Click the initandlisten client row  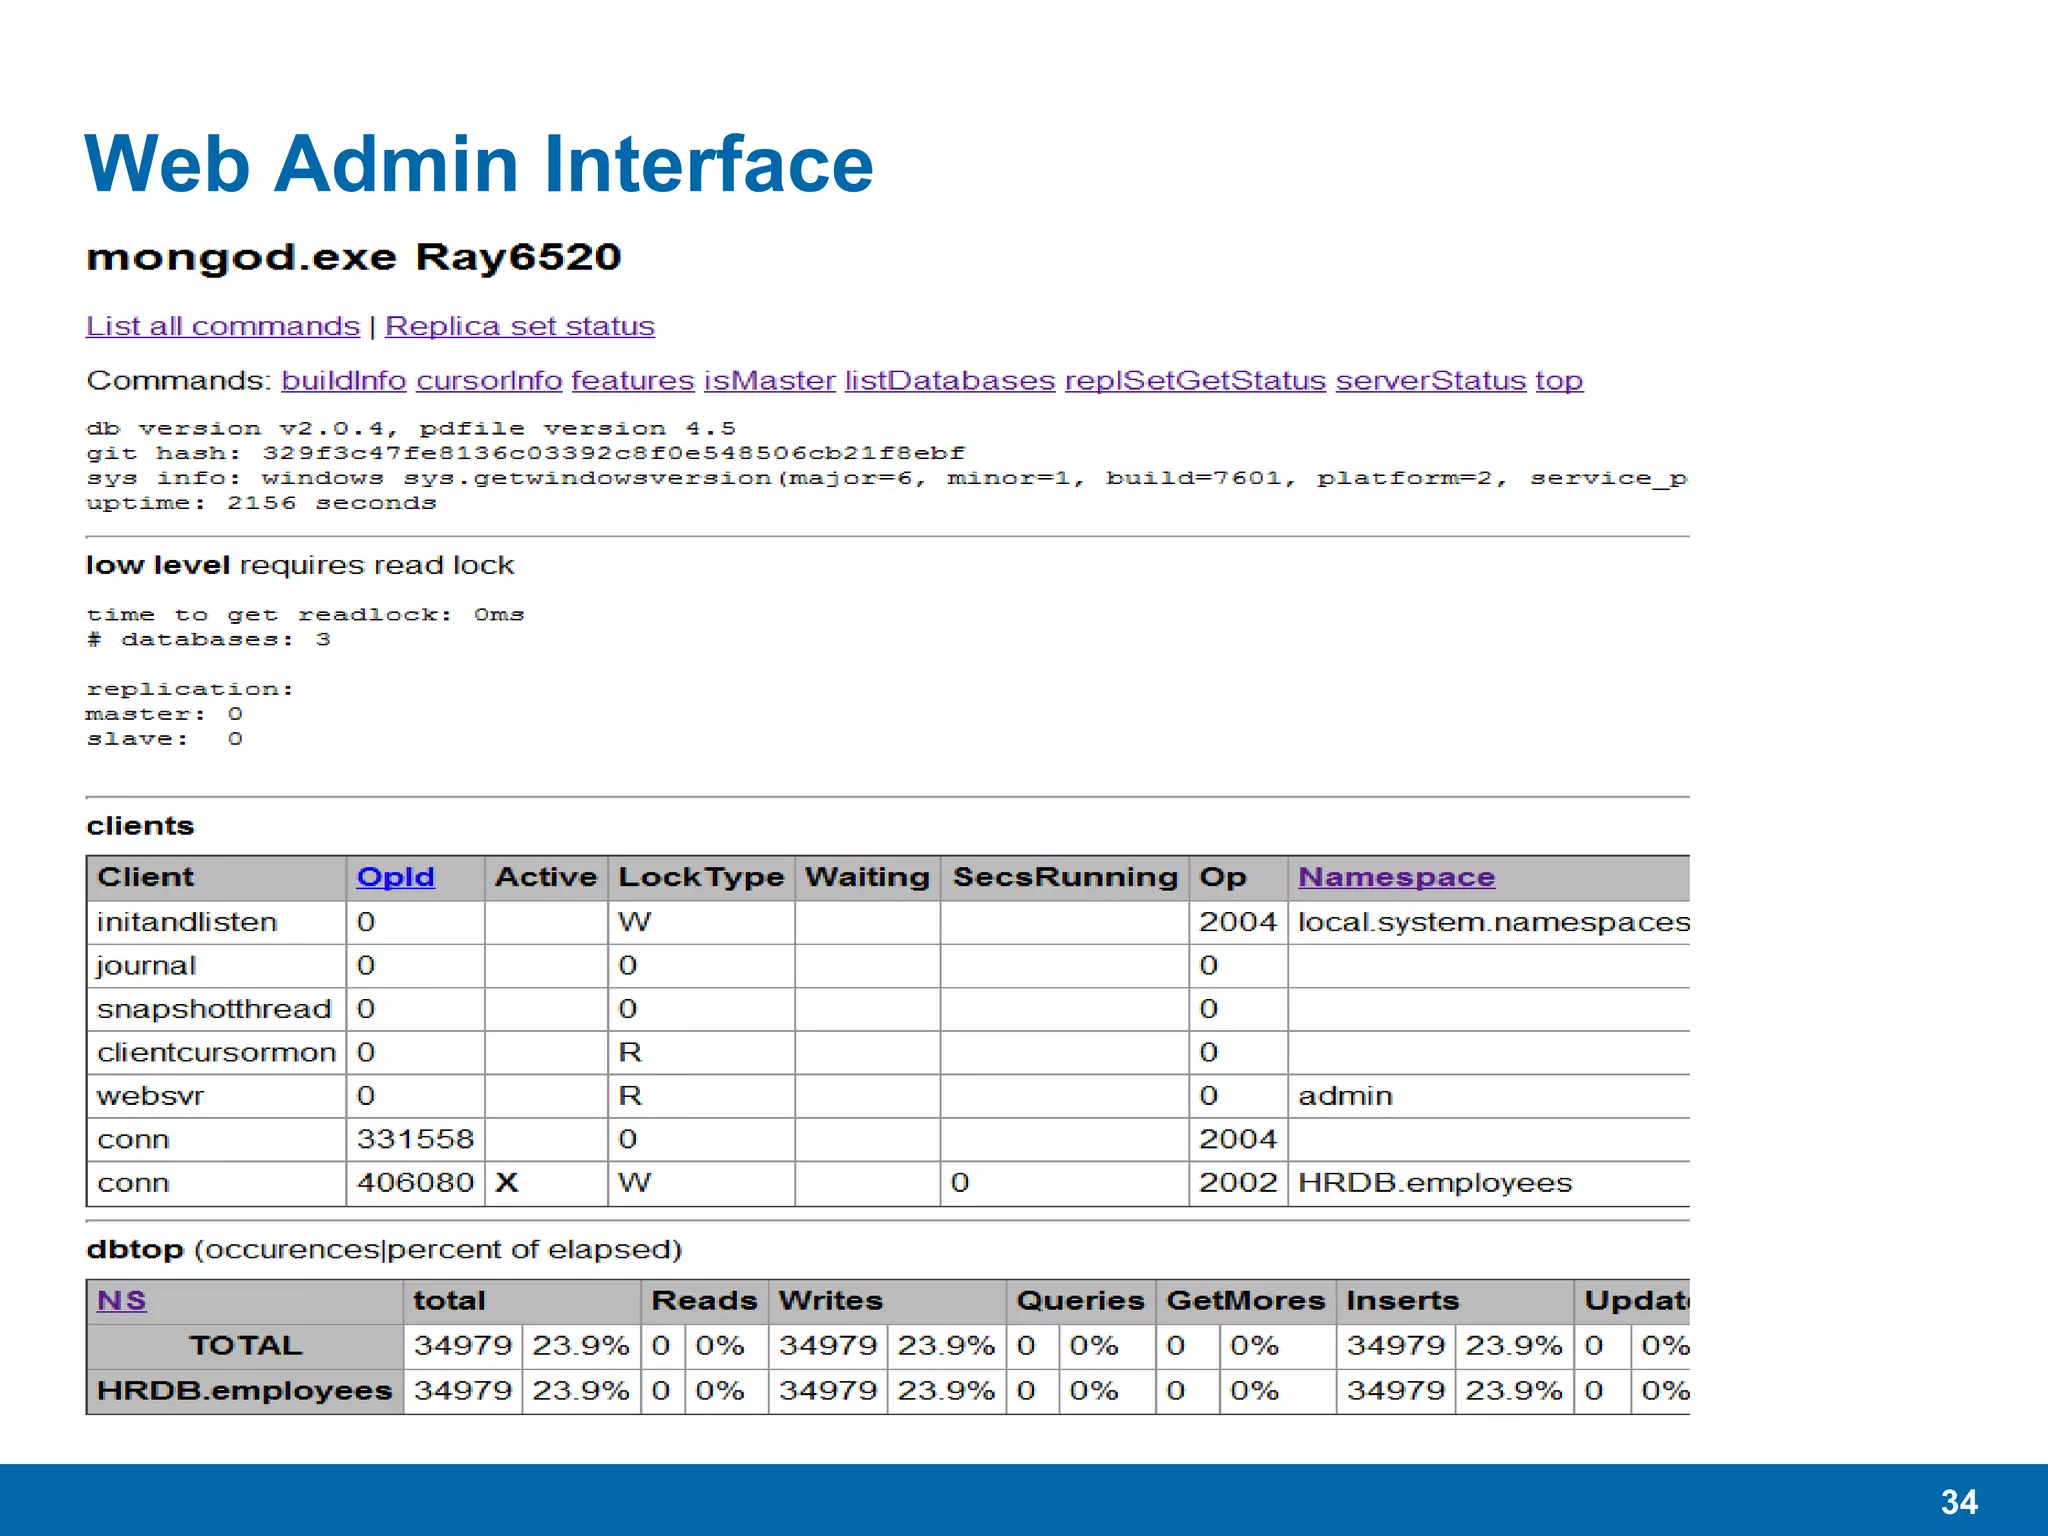(187, 922)
